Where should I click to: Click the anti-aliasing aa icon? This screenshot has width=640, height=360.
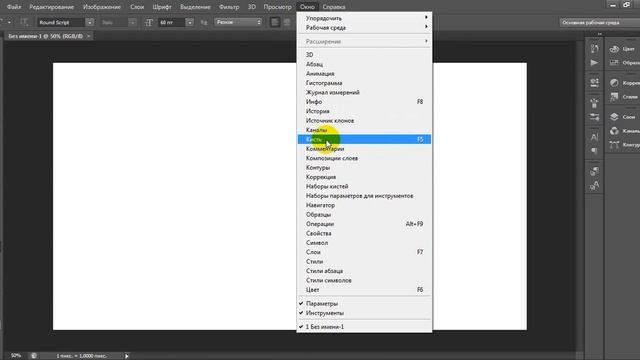coord(204,22)
